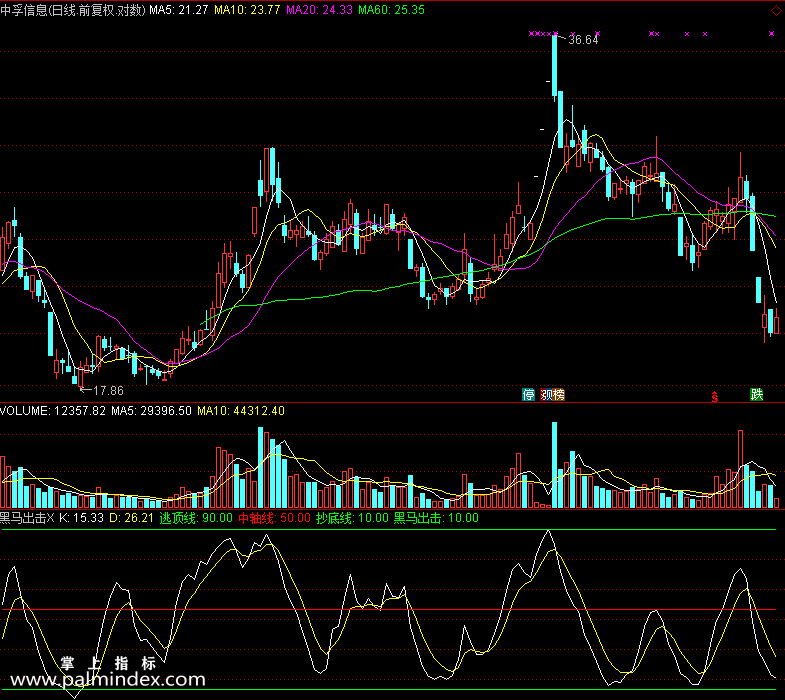Image resolution: width=785 pixels, height=700 pixels.
Task: Click the teal 停 event marker icon
Action: 528,395
